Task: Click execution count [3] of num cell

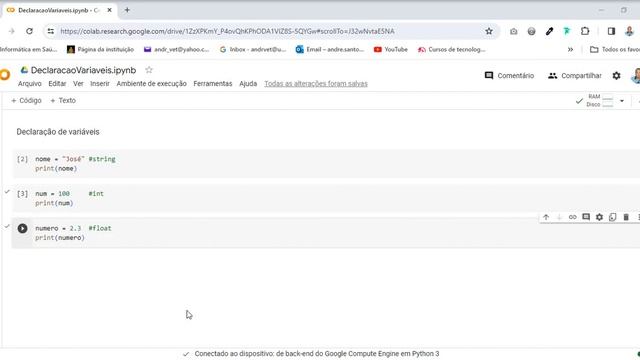Action: coord(22,193)
